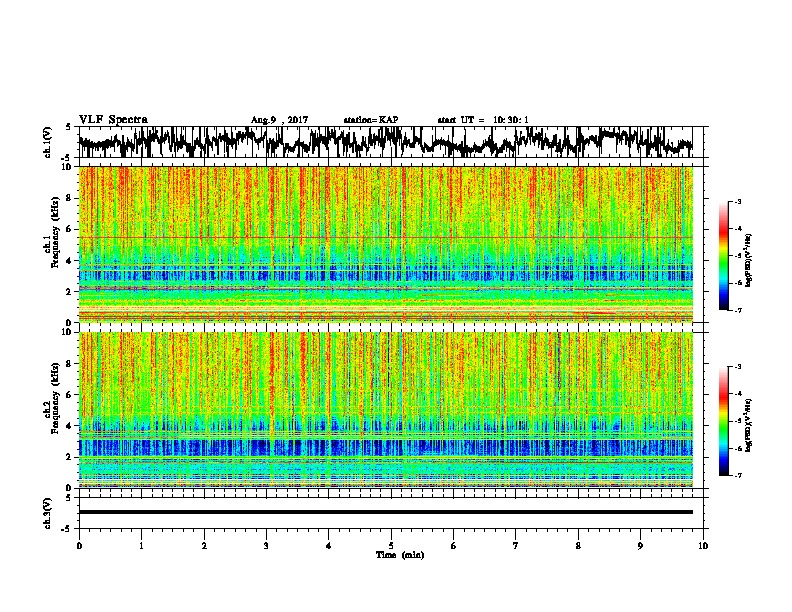Click the ch.1 color scale bar

tap(724, 256)
